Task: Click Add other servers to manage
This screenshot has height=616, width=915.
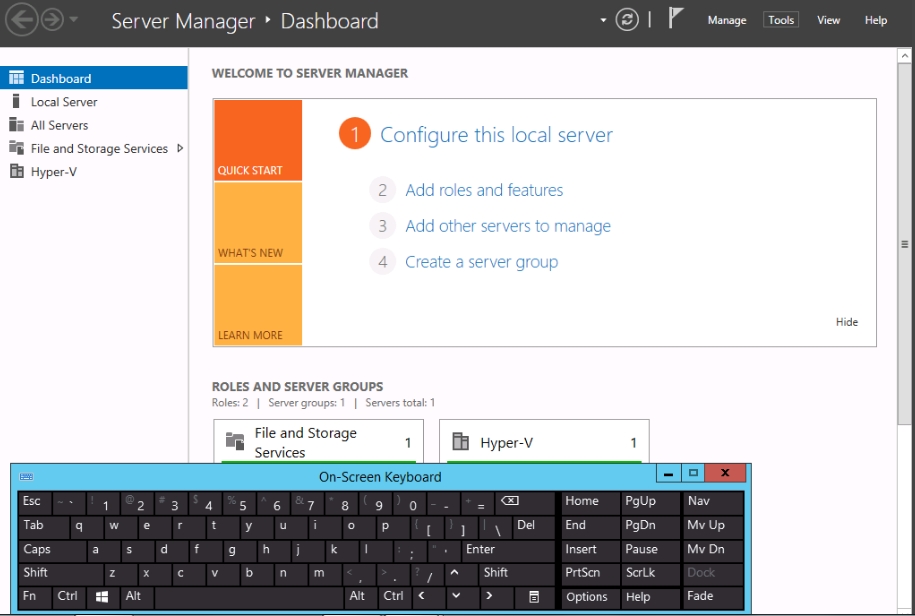Action: [508, 226]
